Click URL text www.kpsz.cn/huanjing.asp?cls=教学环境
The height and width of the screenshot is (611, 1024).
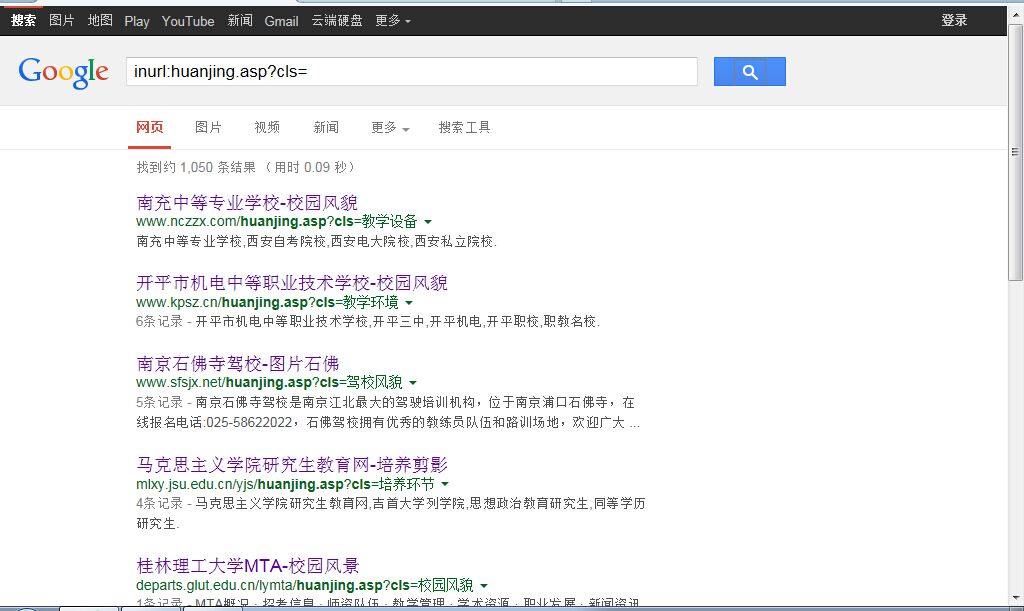[x=267, y=302]
